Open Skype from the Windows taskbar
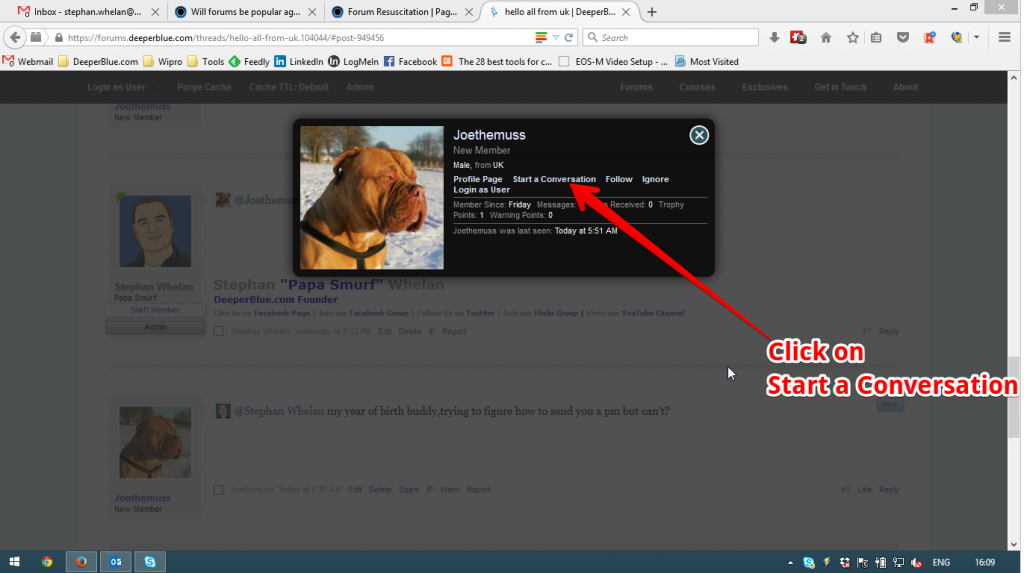Viewport: 1024px width, 573px height. [x=150, y=562]
